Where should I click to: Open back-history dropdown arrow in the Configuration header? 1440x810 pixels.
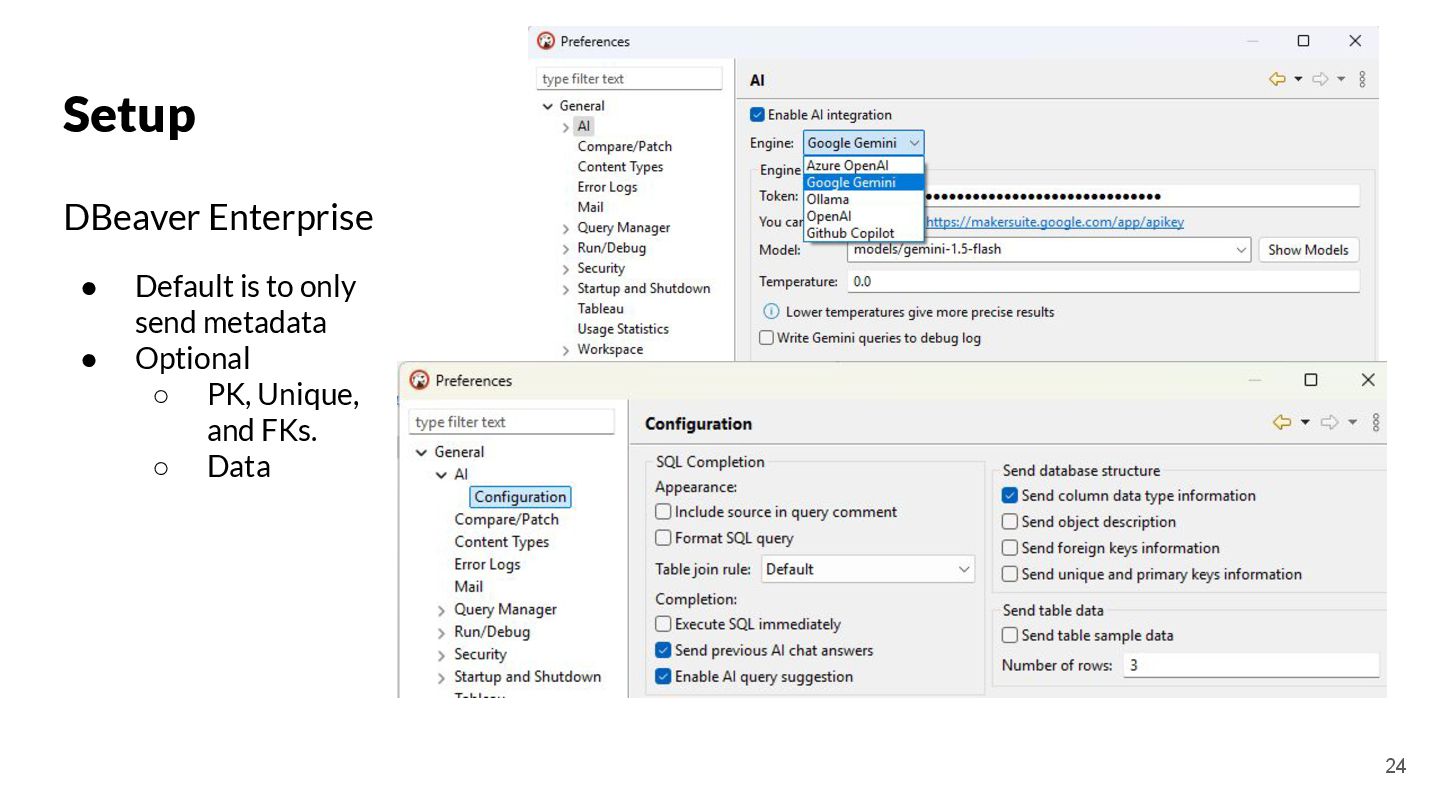point(1305,423)
